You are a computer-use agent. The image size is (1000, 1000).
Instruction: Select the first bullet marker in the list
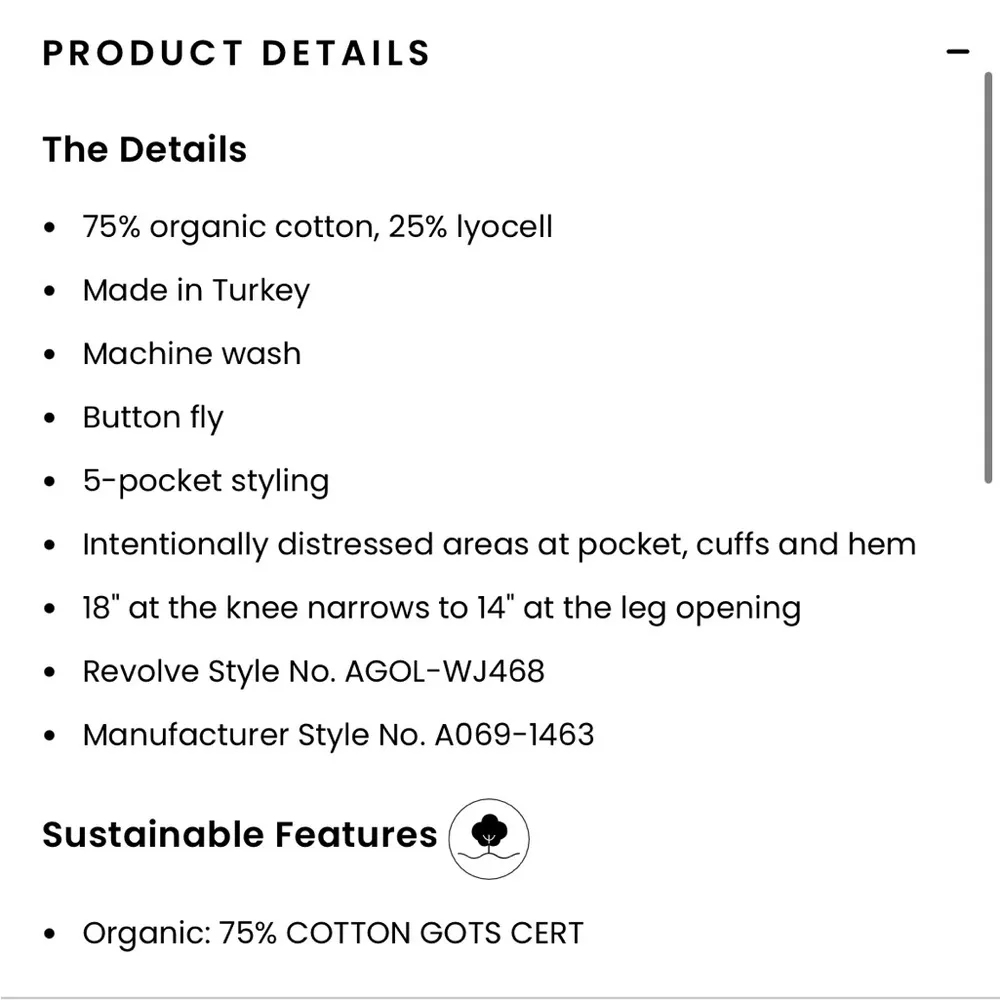(x=50, y=226)
